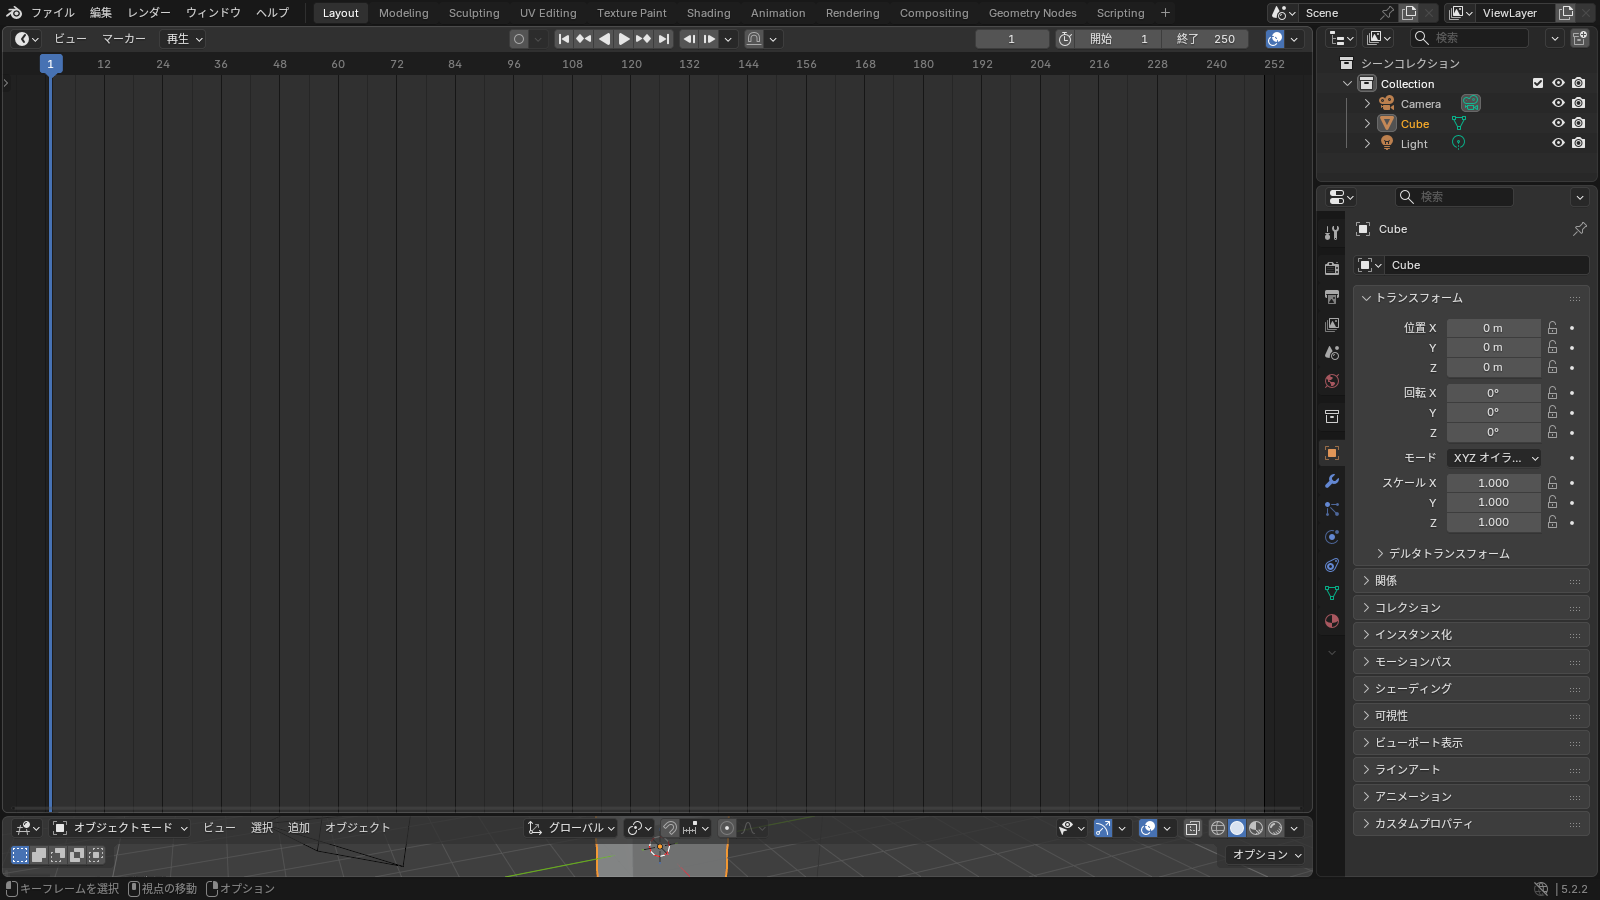Hide the Camera in the viewport

(x=1558, y=103)
